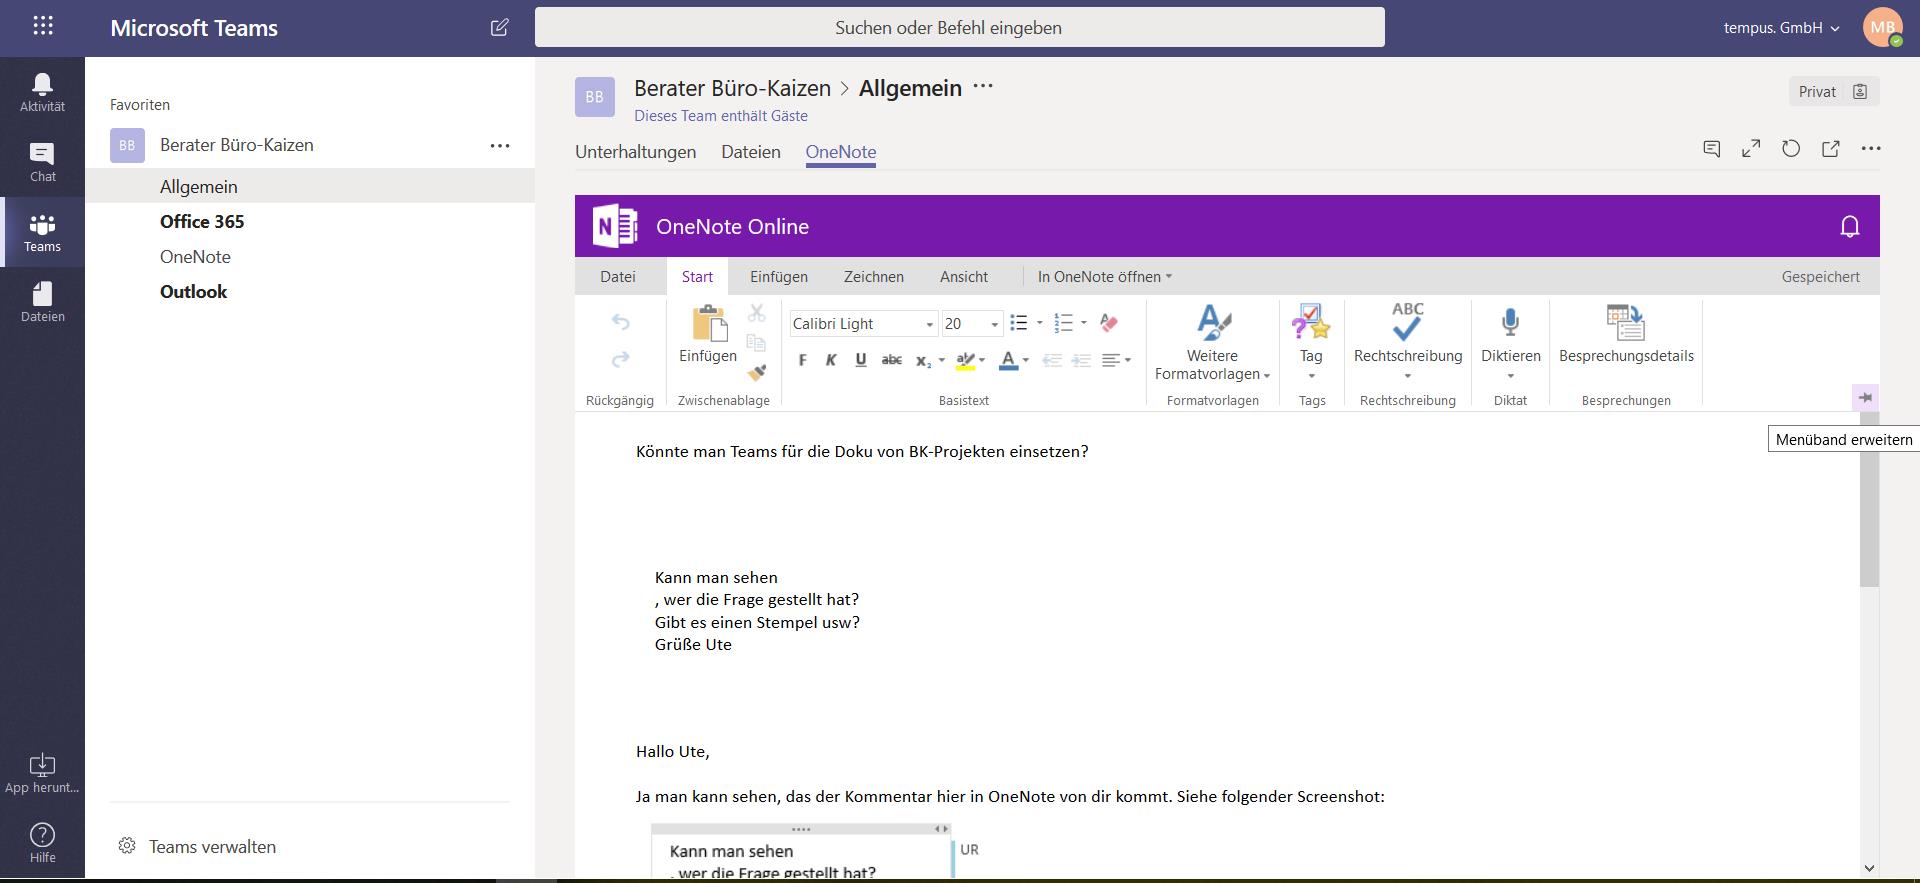Click the OneNote Online logo
Image resolution: width=1920 pixels, height=883 pixels.
tap(615, 226)
